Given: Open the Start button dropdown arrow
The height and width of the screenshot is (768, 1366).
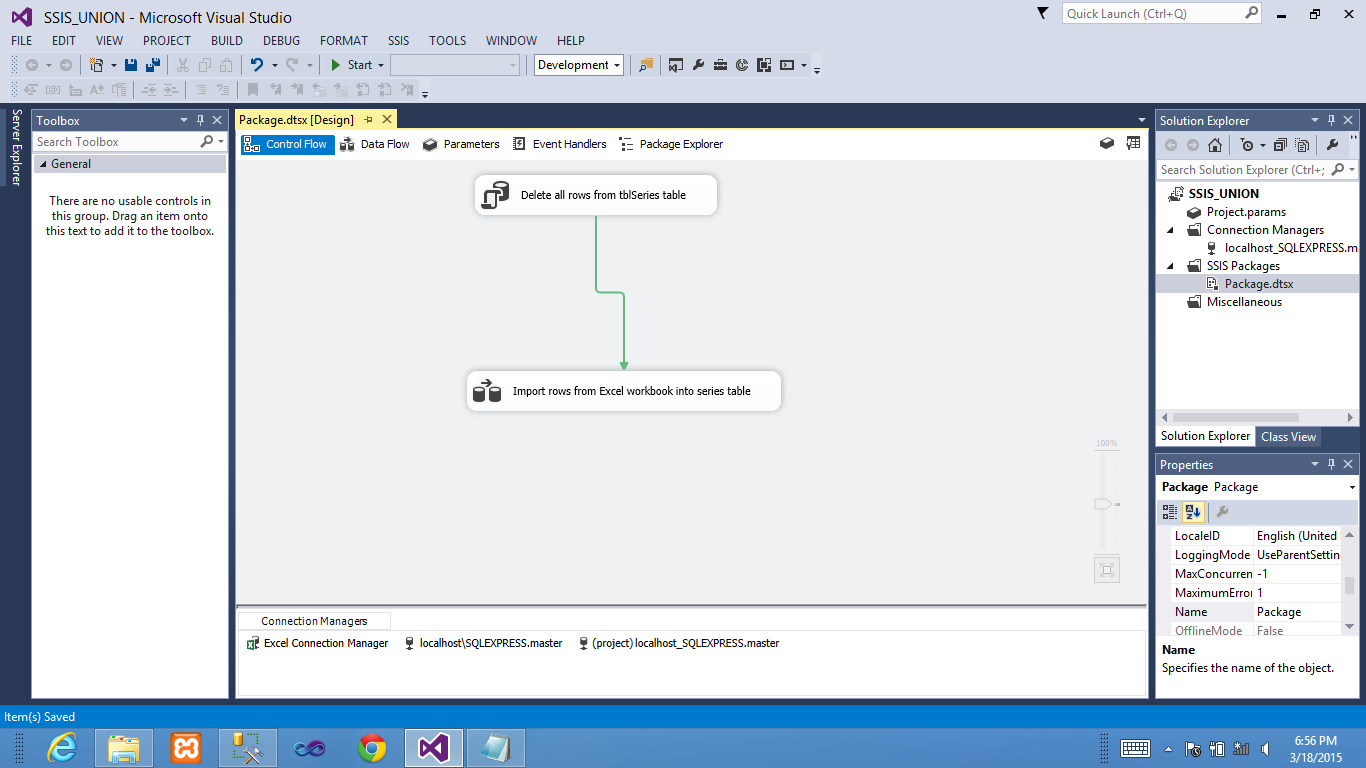Looking at the screenshot, I should point(381,65).
